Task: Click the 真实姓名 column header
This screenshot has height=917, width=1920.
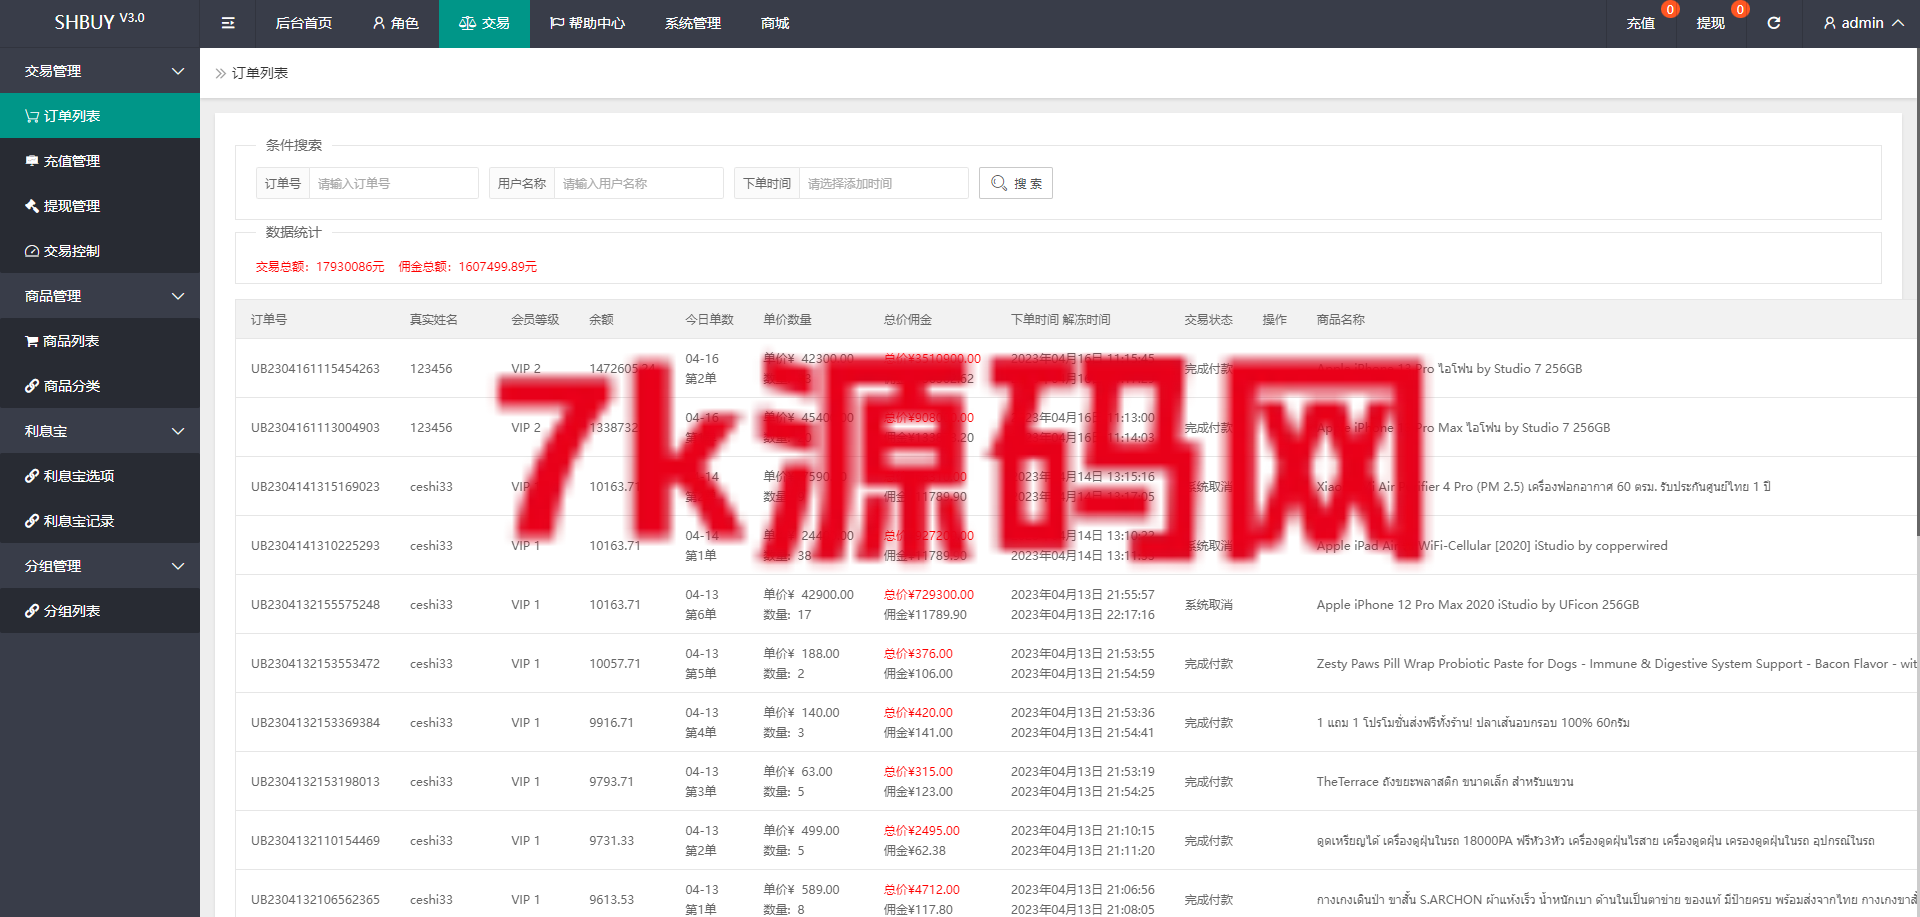Action: [x=434, y=320]
